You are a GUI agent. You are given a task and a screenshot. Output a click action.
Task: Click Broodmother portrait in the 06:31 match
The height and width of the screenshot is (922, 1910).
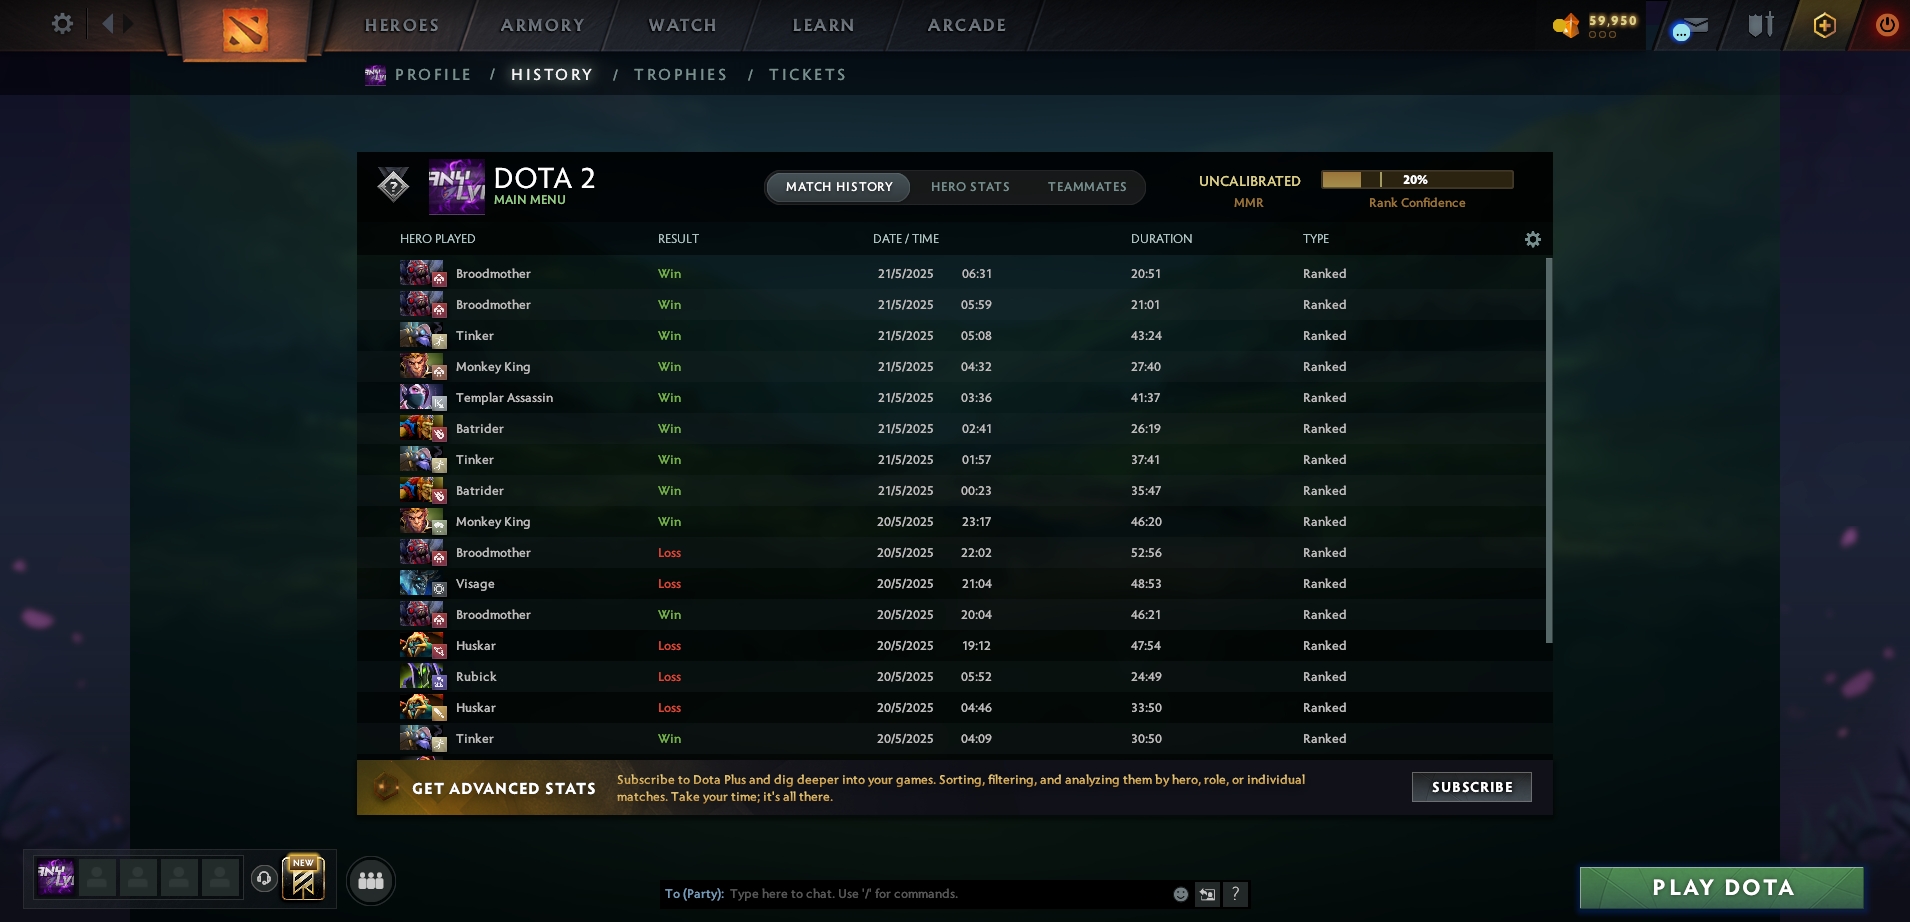tap(422, 273)
